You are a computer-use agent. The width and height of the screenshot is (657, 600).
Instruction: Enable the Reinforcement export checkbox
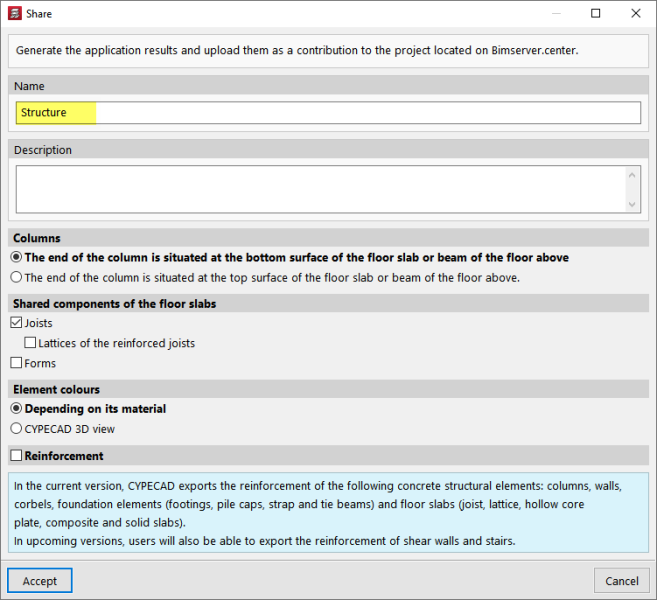pyautogui.click(x=16, y=456)
